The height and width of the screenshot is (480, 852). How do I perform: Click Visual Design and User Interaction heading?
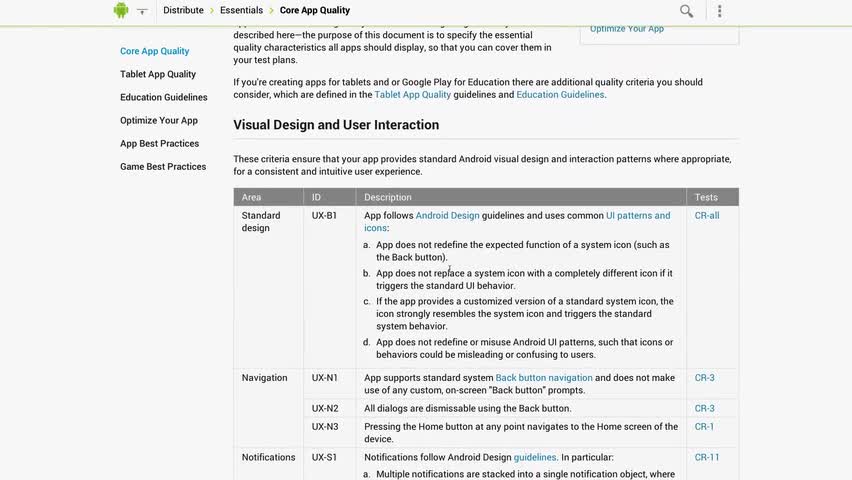pyautogui.click(x=336, y=125)
